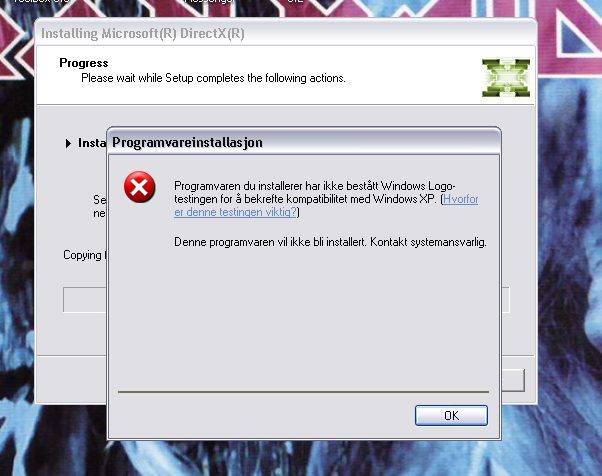Viewport: 602px width, 476px height.
Task: Click the Installing Microsoft DirectX title bar
Action: [x=285, y=33]
